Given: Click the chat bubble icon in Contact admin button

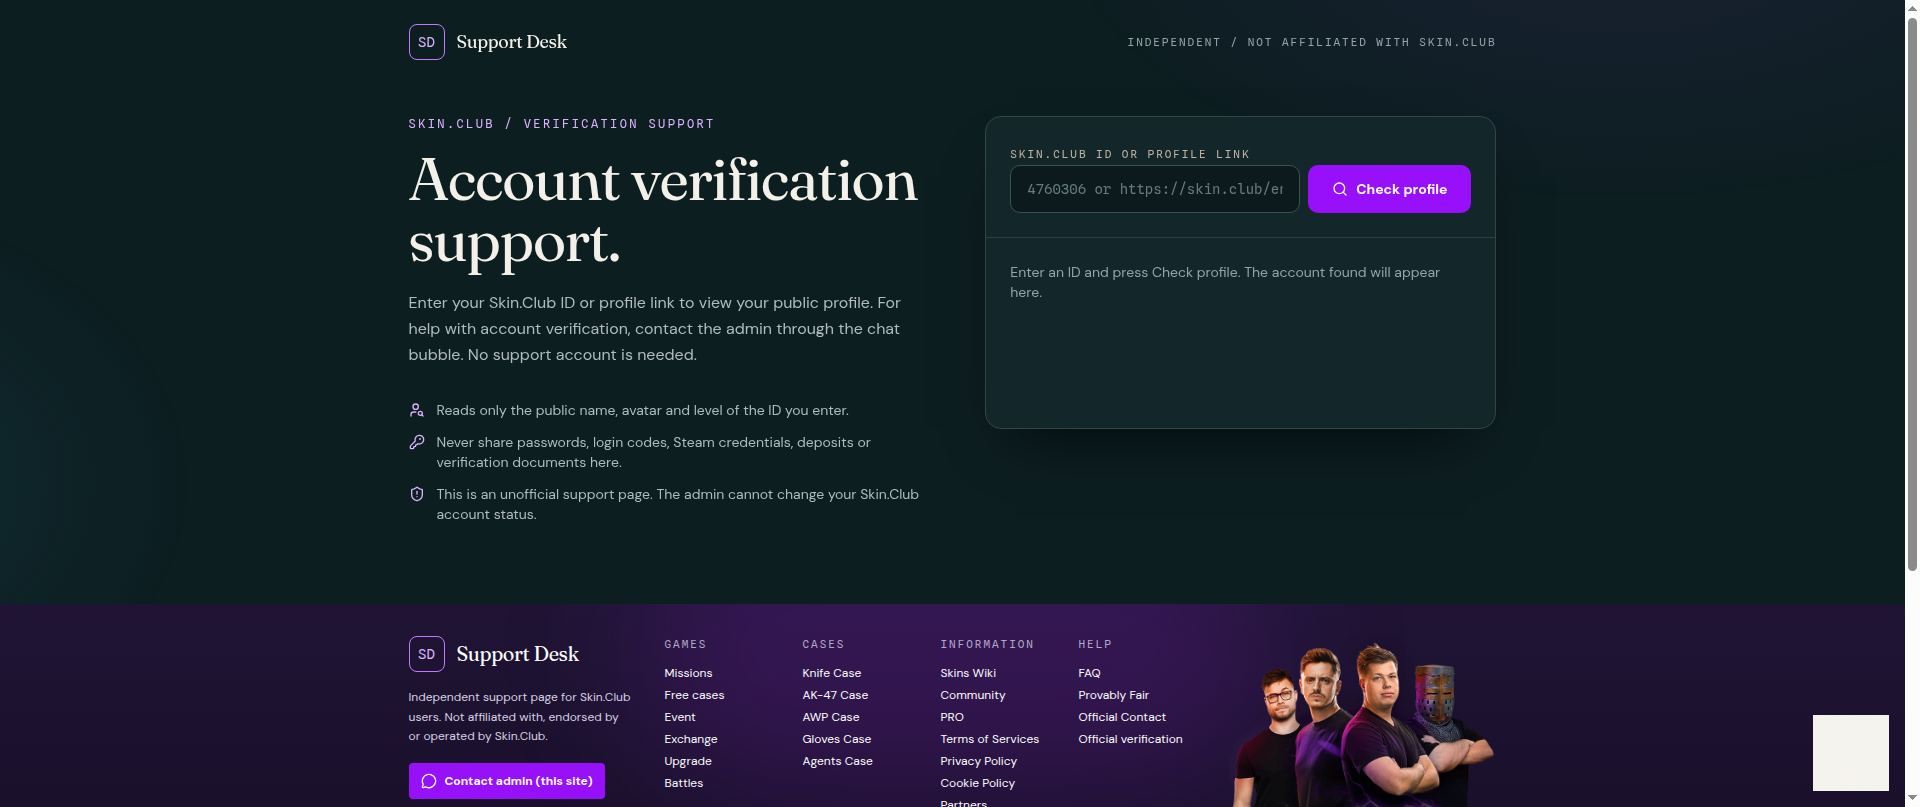Looking at the screenshot, I should pyautogui.click(x=429, y=781).
